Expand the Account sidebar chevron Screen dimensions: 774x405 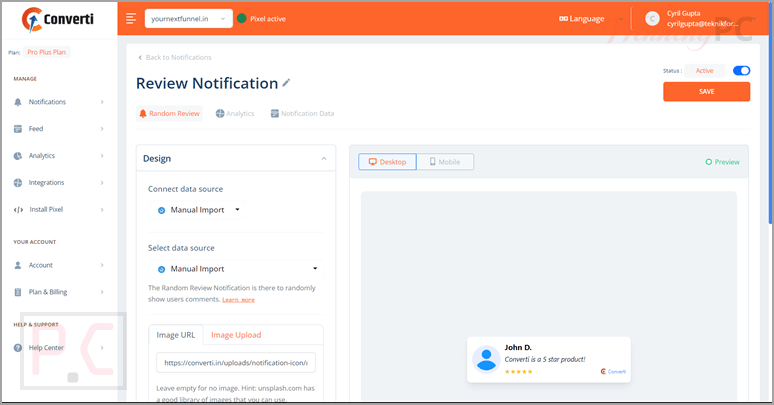(x=102, y=265)
